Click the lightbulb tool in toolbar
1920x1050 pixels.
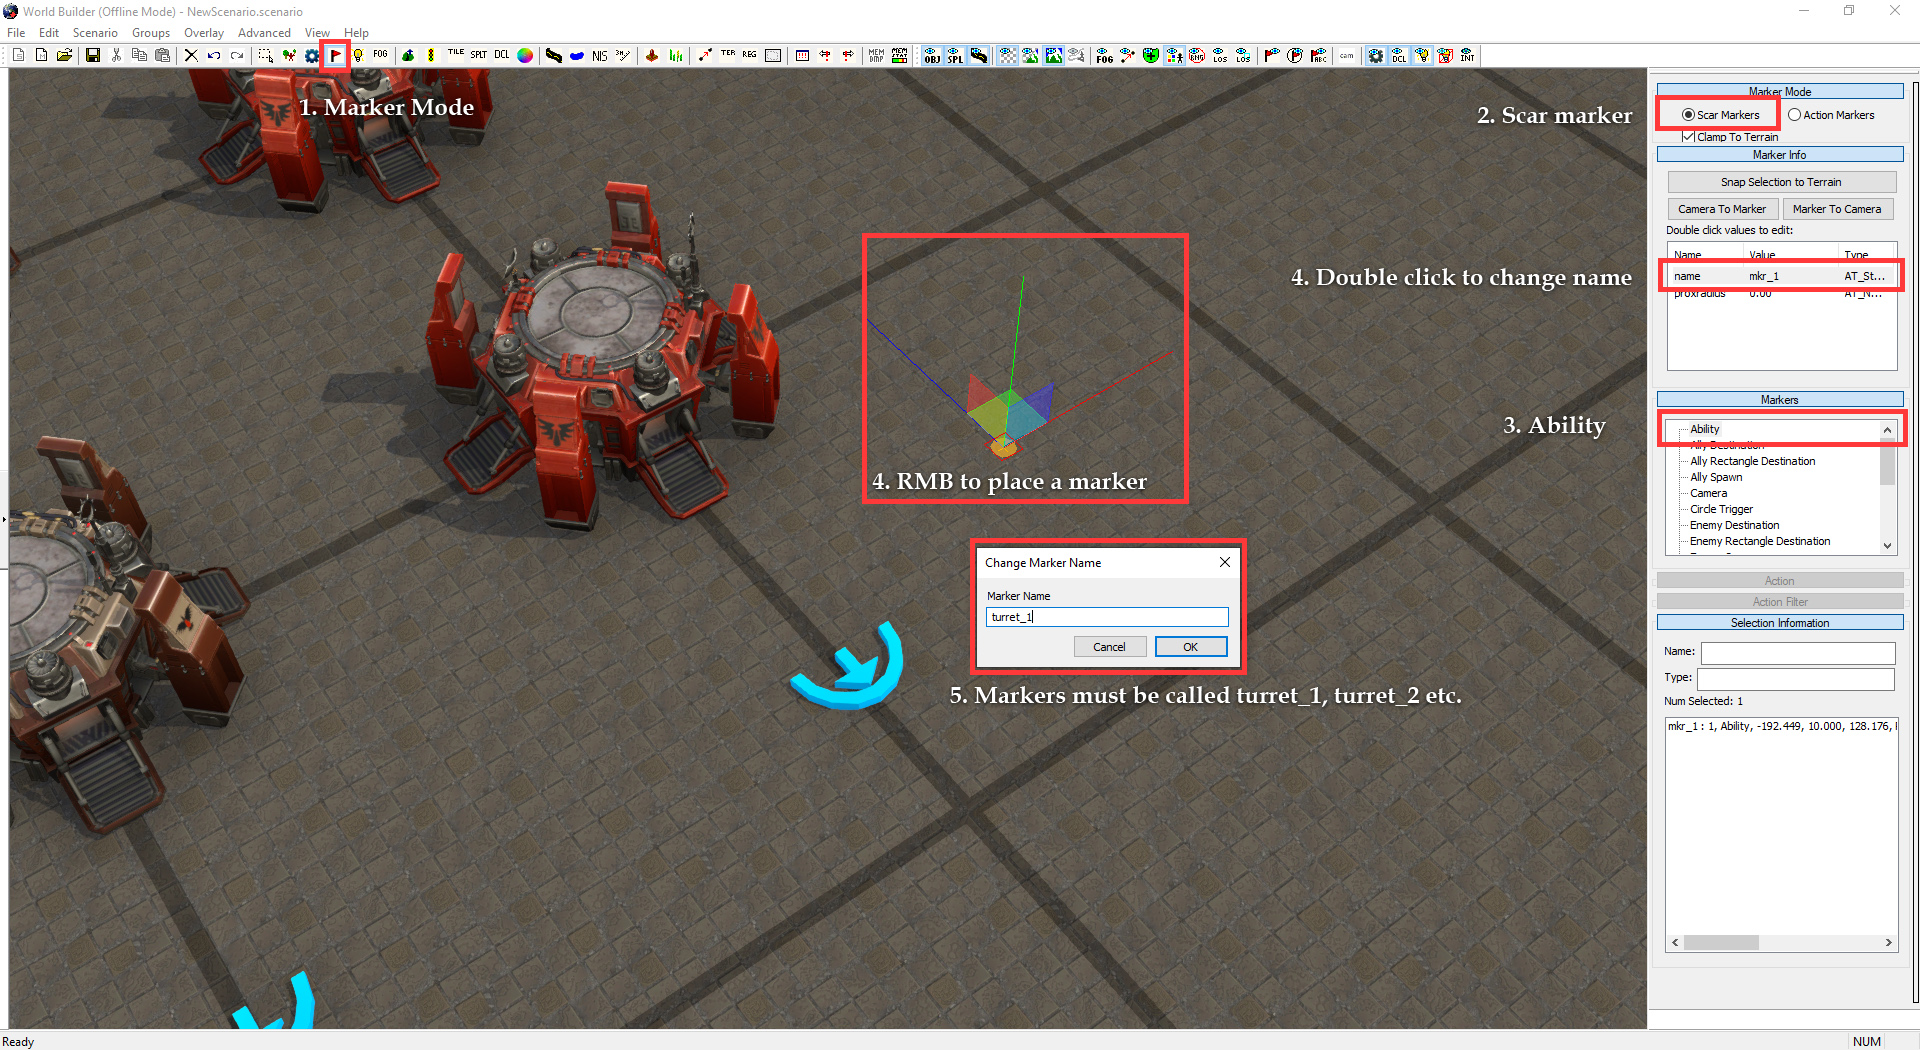(x=358, y=56)
